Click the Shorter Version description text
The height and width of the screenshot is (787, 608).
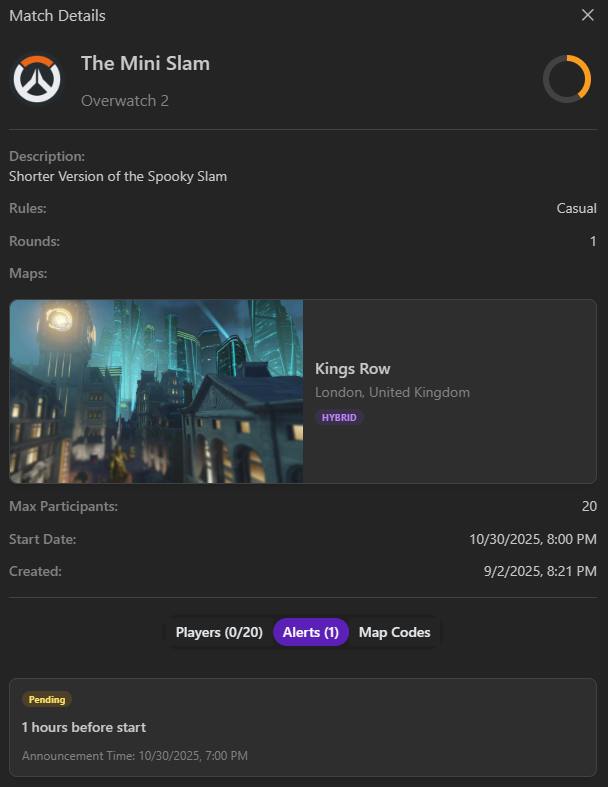tap(118, 177)
